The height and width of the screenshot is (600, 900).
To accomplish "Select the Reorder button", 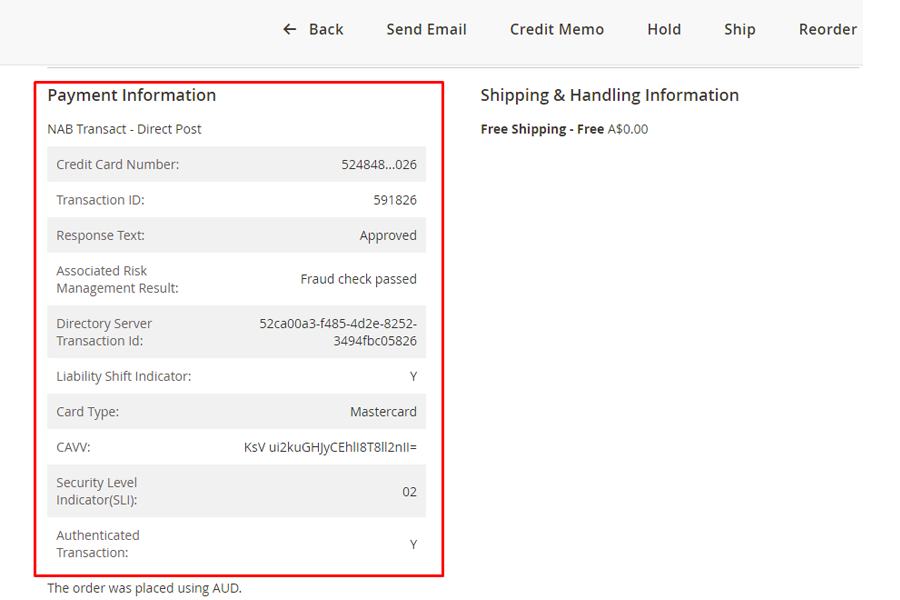I will point(827,29).
